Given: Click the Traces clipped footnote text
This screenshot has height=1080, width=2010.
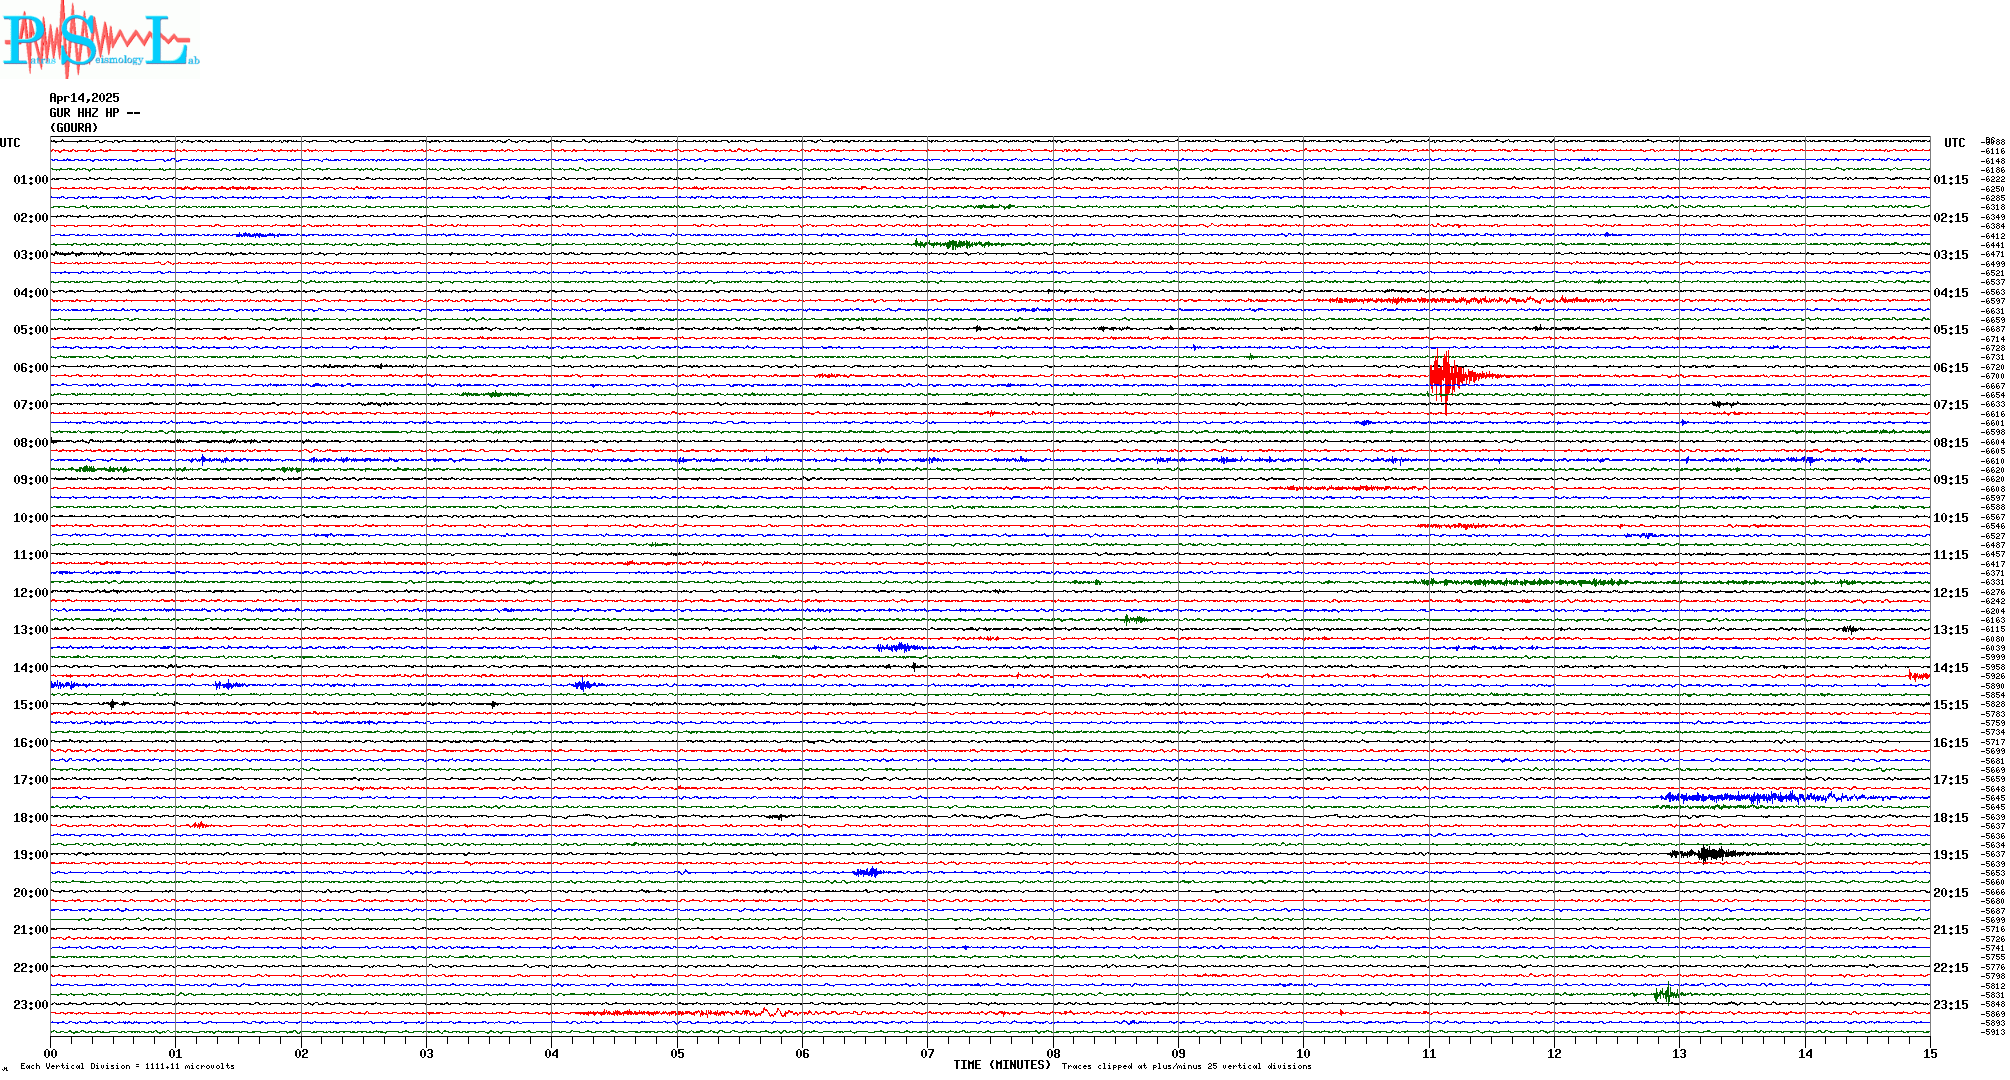Looking at the screenshot, I should [x=1186, y=1066].
